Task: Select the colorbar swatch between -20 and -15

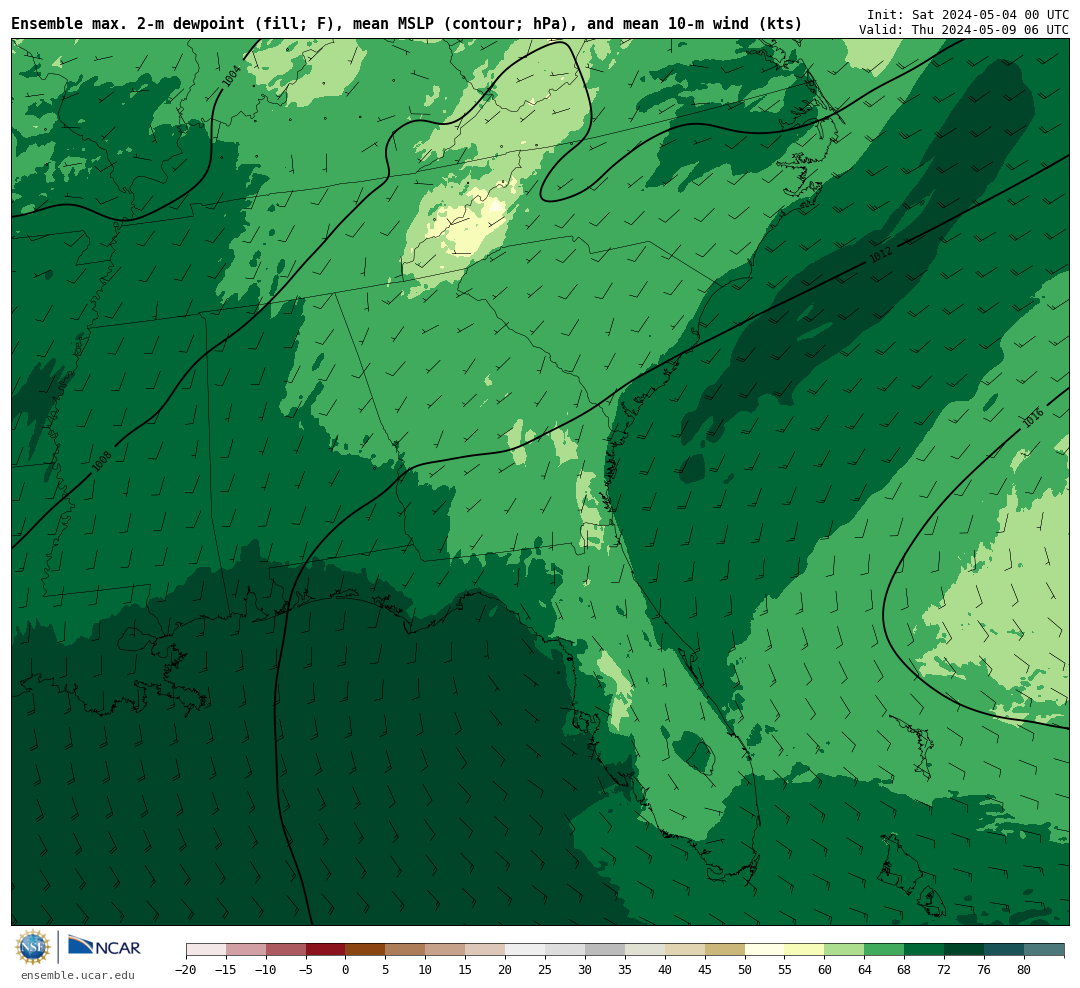Action: click(206, 950)
